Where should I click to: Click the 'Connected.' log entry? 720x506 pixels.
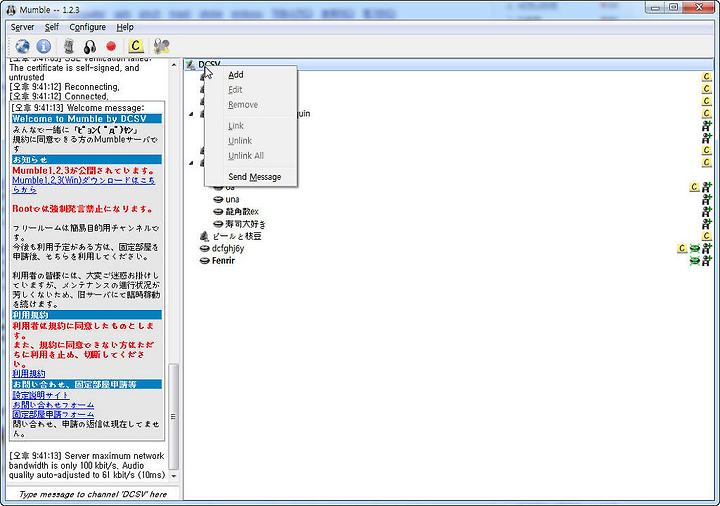(x=59, y=96)
